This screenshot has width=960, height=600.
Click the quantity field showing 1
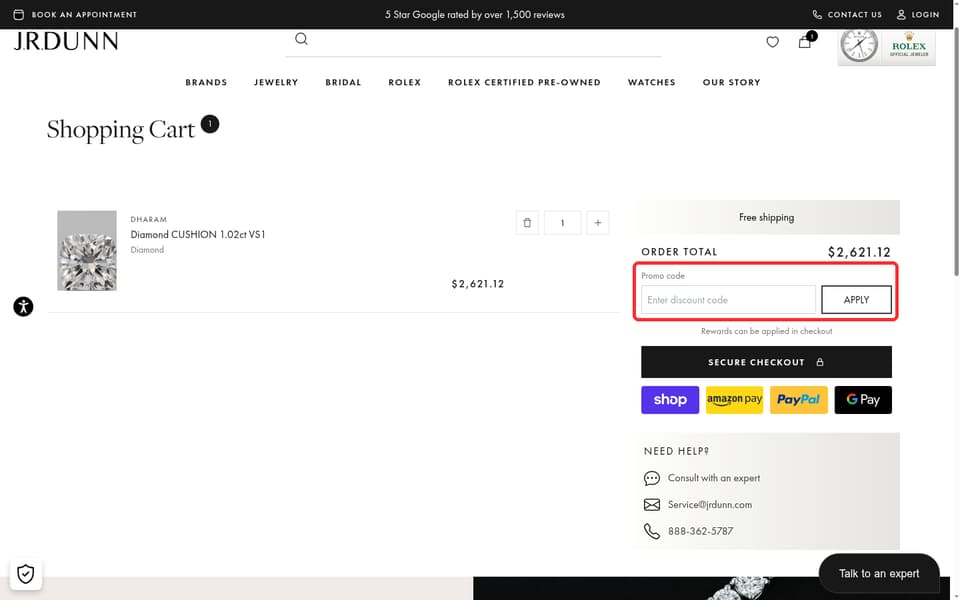(563, 223)
